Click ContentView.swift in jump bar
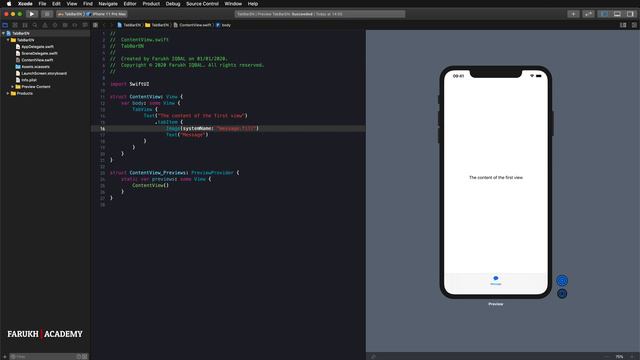 pyautogui.click(x=192, y=25)
